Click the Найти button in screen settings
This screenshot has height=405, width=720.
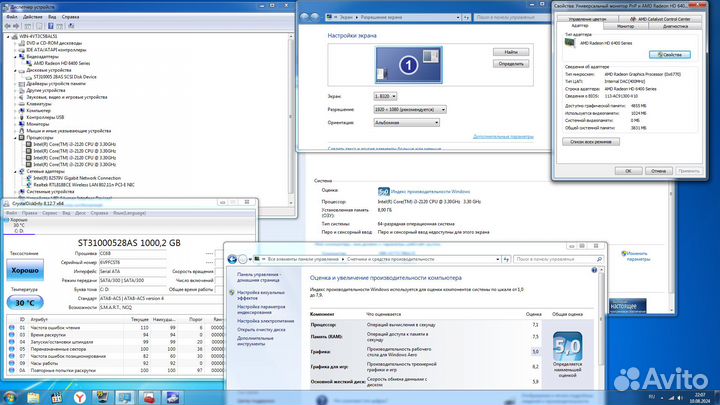pyautogui.click(x=511, y=52)
